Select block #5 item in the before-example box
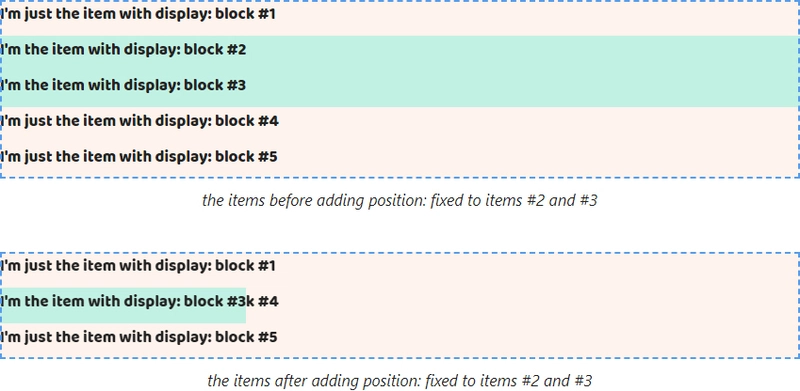 (x=140, y=157)
